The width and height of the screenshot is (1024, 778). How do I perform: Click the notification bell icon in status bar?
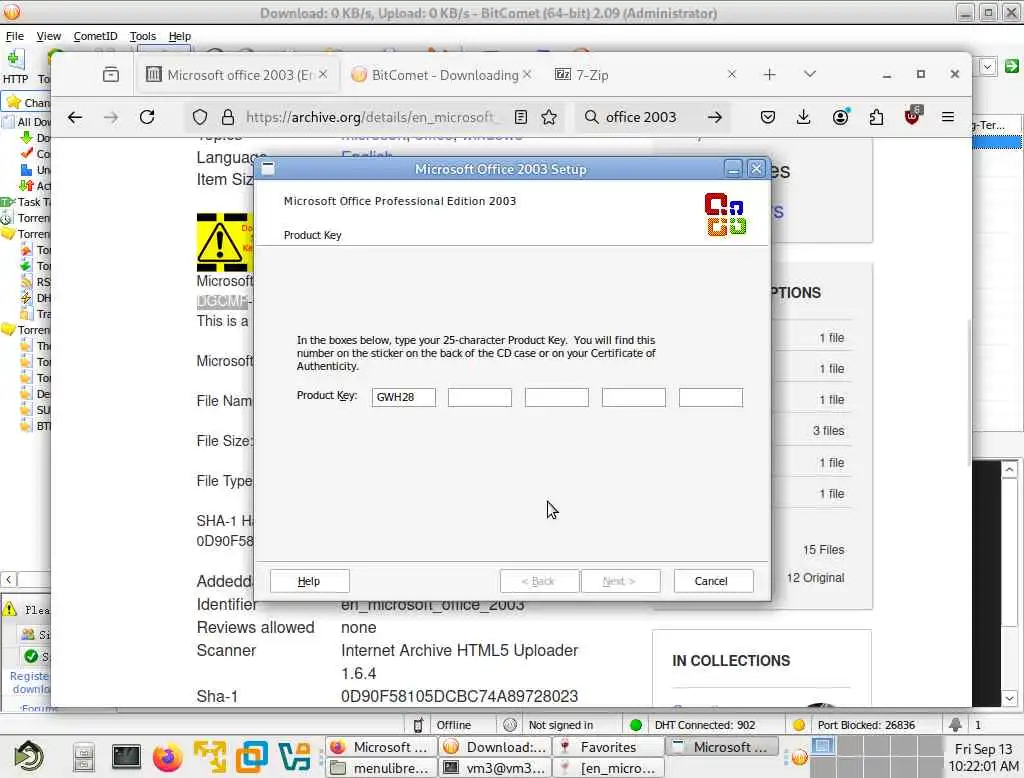point(955,724)
